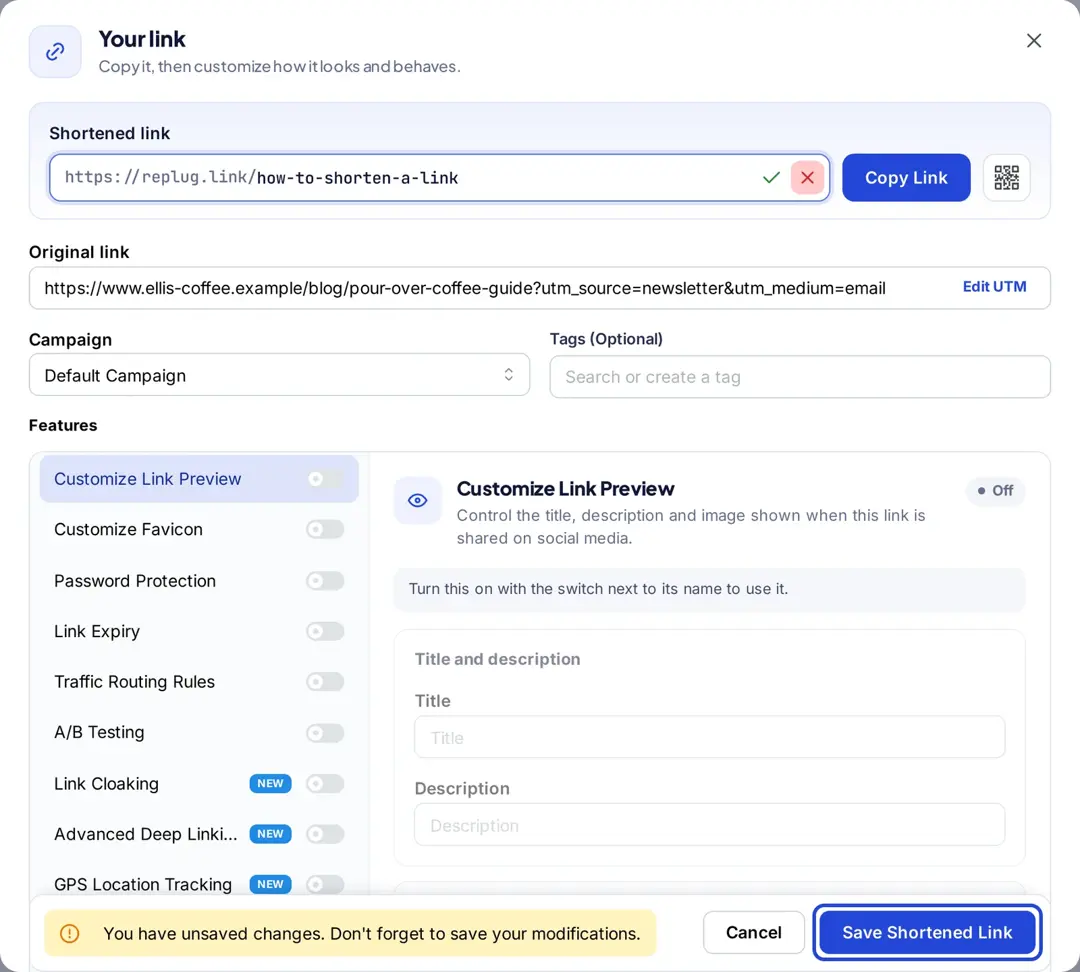Screen dimensions: 1080x972
Task: Click the NEW badge beside Advanced Deep Linking
Action: [270, 834]
